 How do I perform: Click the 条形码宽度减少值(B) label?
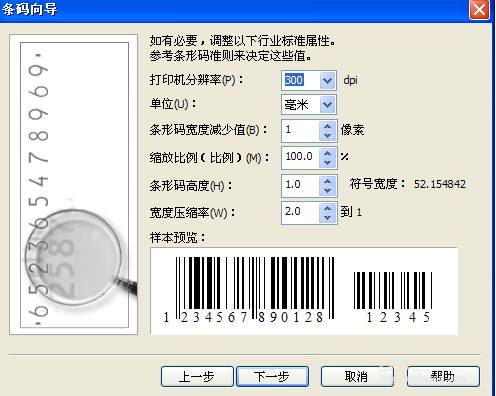[208, 130]
